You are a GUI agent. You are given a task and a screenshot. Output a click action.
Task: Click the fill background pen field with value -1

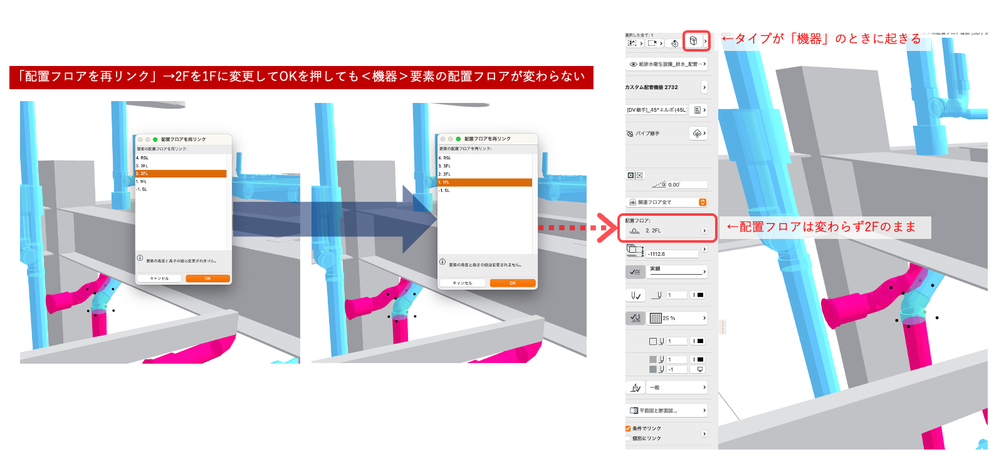(x=677, y=369)
